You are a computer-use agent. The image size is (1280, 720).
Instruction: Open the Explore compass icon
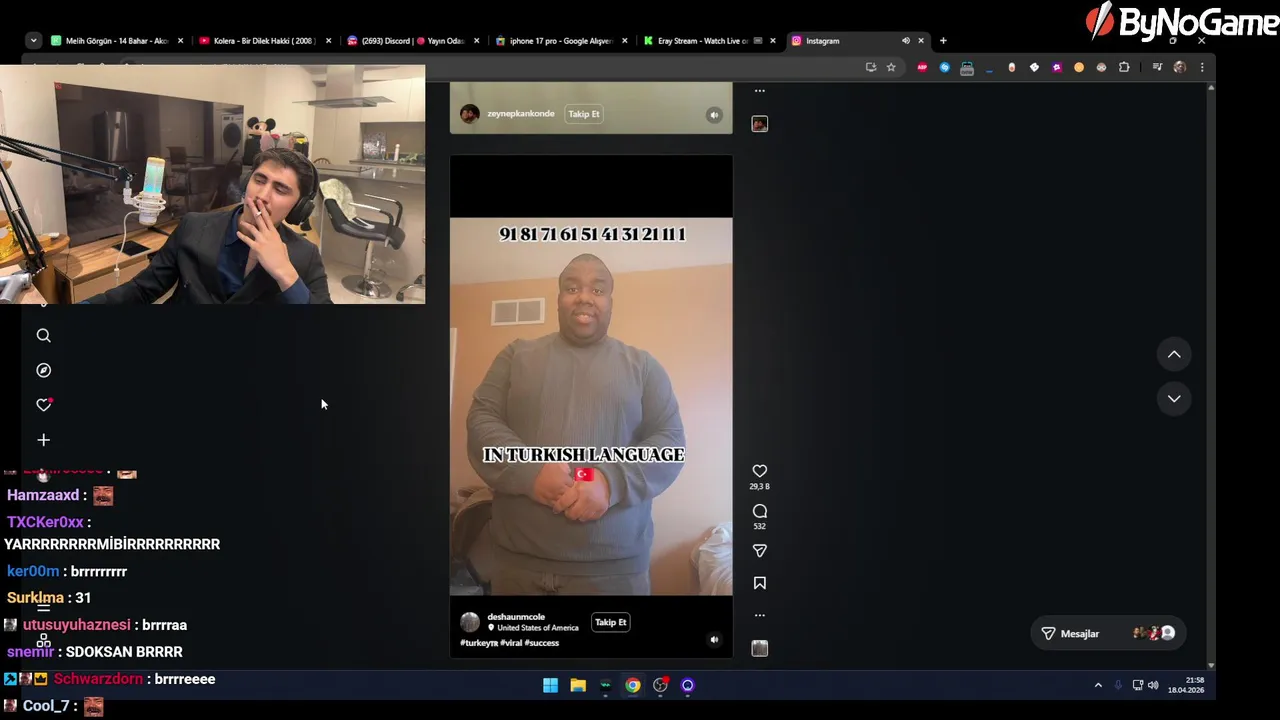click(43, 370)
